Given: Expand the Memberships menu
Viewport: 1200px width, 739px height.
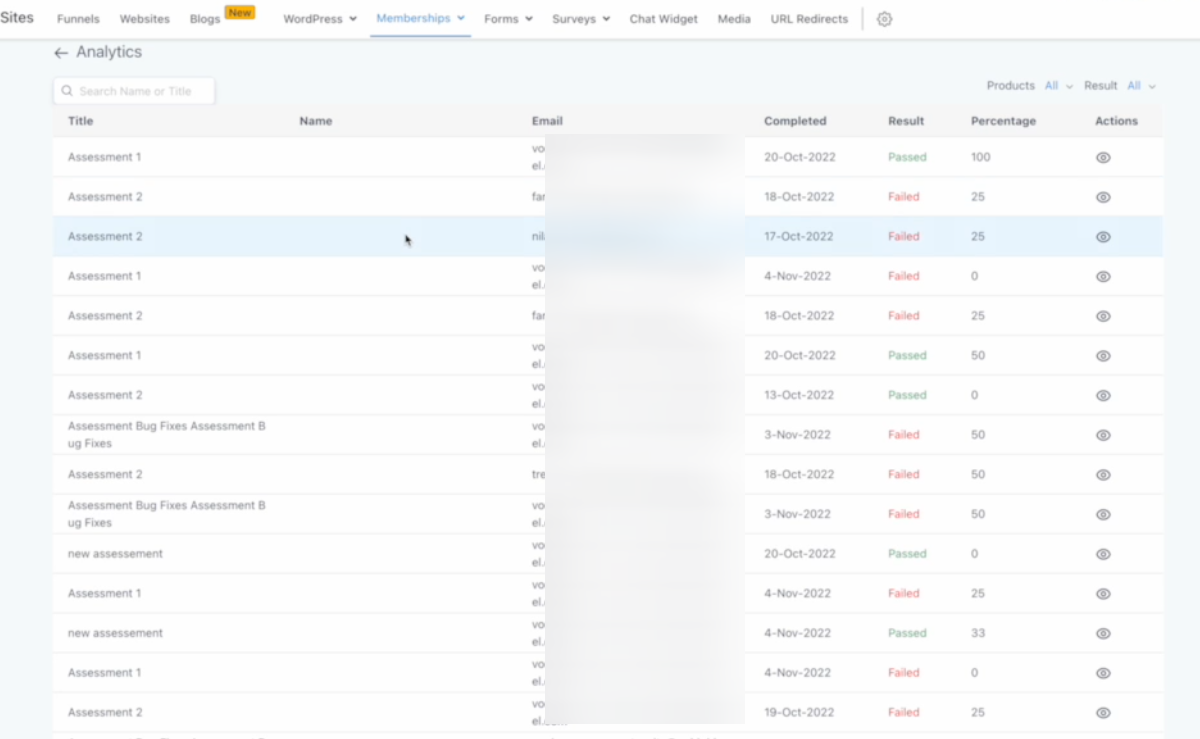Looking at the screenshot, I should 420,18.
